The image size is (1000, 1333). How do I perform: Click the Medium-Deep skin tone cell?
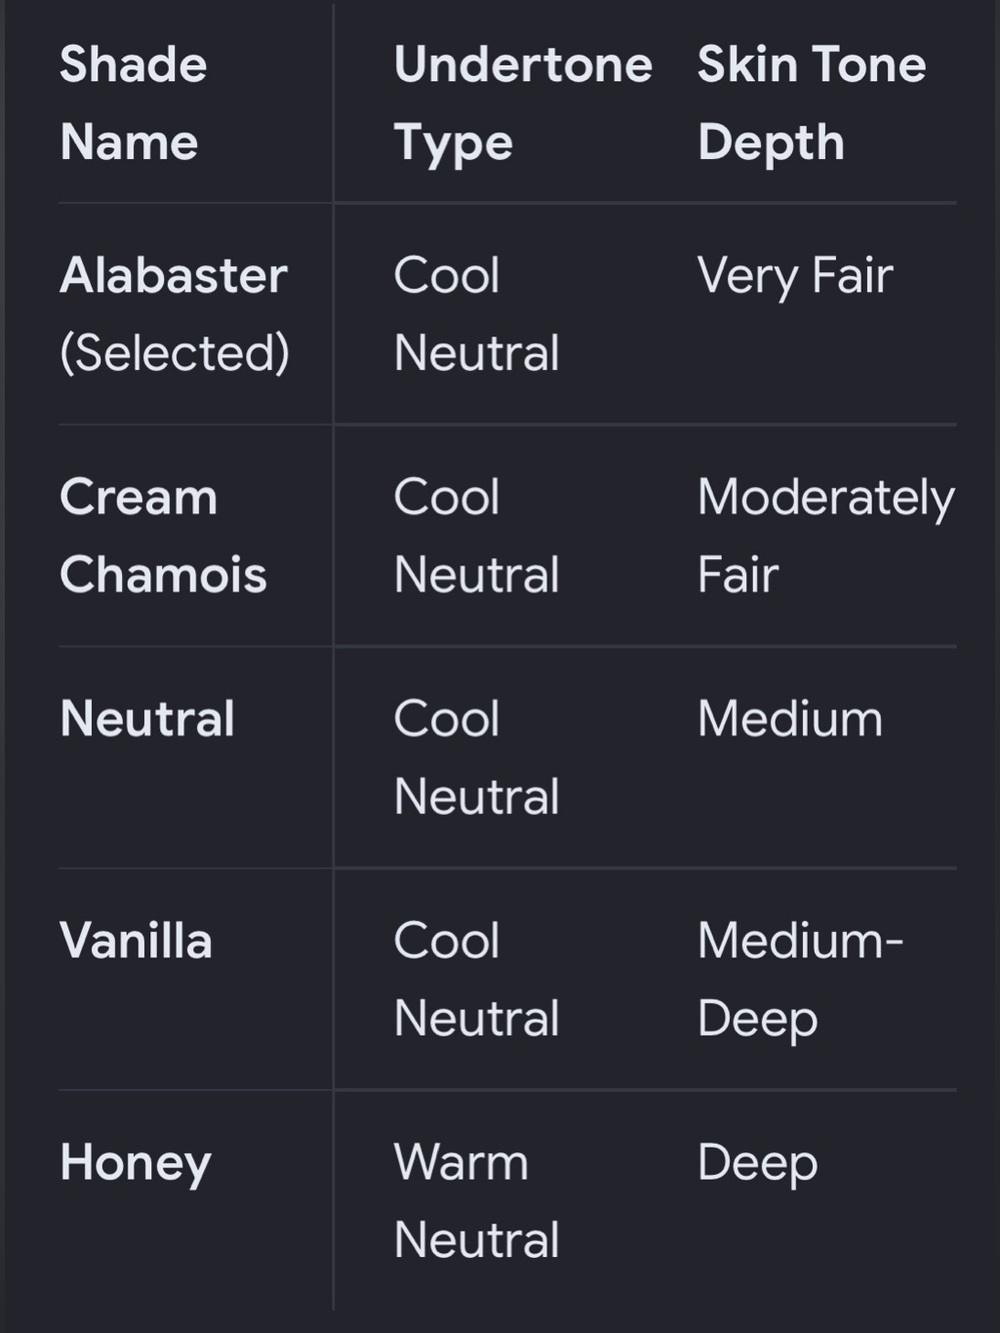click(x=800, y=980)
